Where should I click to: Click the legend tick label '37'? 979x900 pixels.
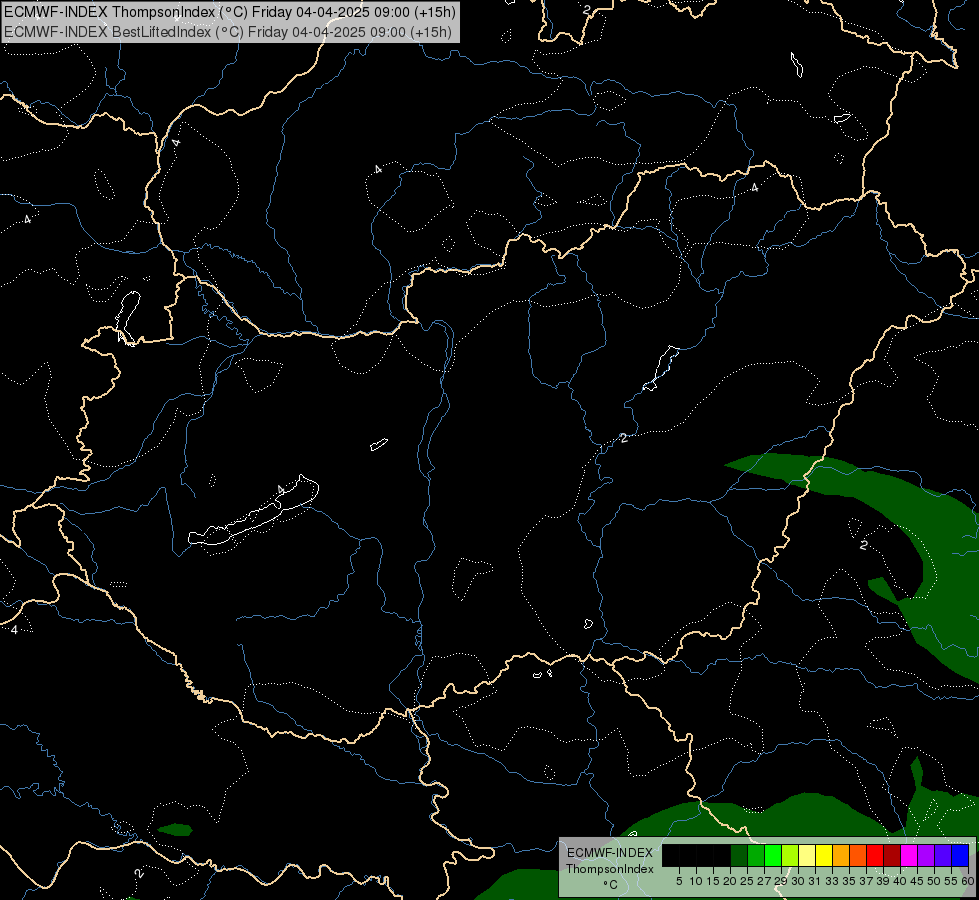click(866, 881)
